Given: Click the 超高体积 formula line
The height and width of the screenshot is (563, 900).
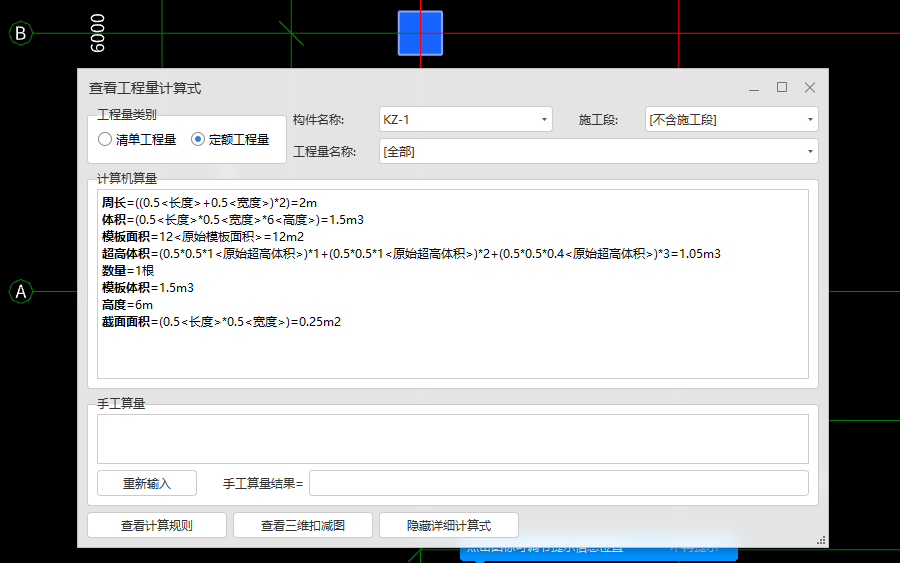Looking at the screenshot, I should (x=411, y=254).
